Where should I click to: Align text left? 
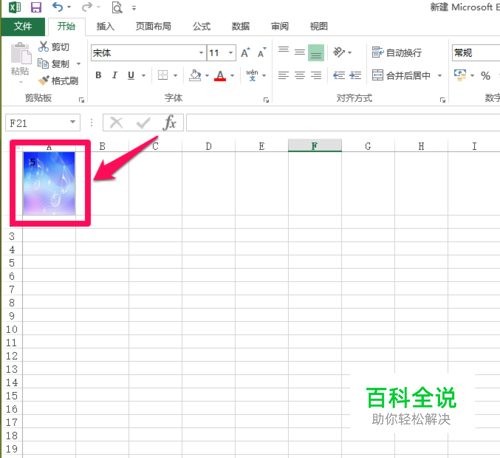coord(283,75)
